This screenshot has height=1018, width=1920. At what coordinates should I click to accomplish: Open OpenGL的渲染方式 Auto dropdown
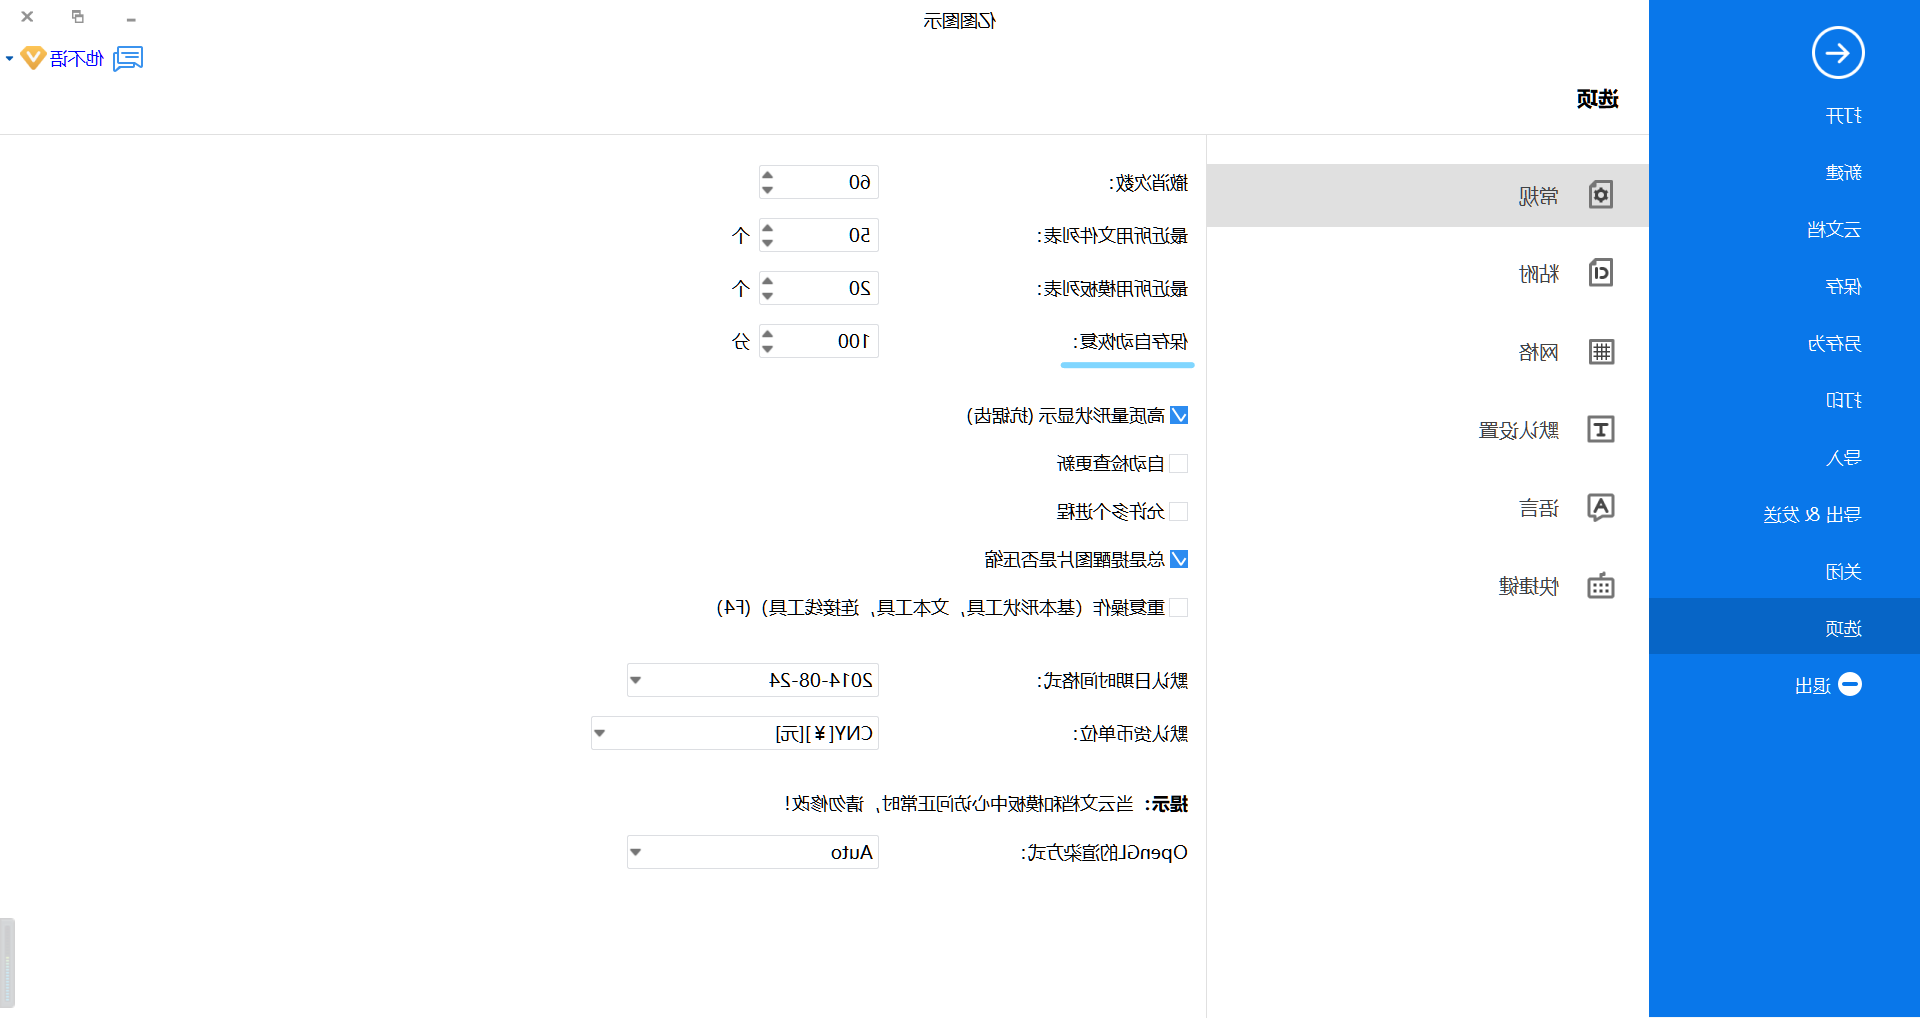753,852
